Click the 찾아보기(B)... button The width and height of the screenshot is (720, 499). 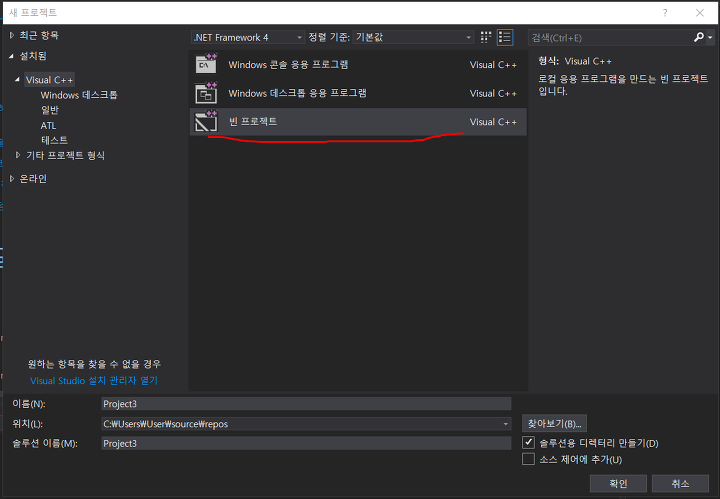coord(554,423)
